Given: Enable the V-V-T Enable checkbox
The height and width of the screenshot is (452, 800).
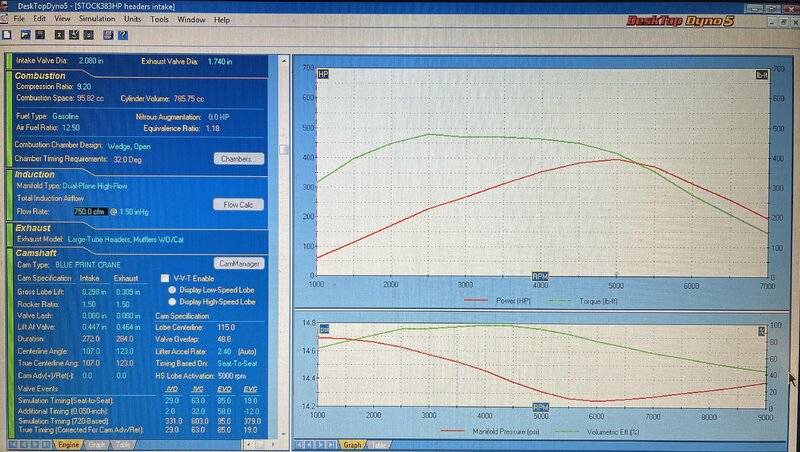Looking at the screenshot, I should [x=165, y=278].
